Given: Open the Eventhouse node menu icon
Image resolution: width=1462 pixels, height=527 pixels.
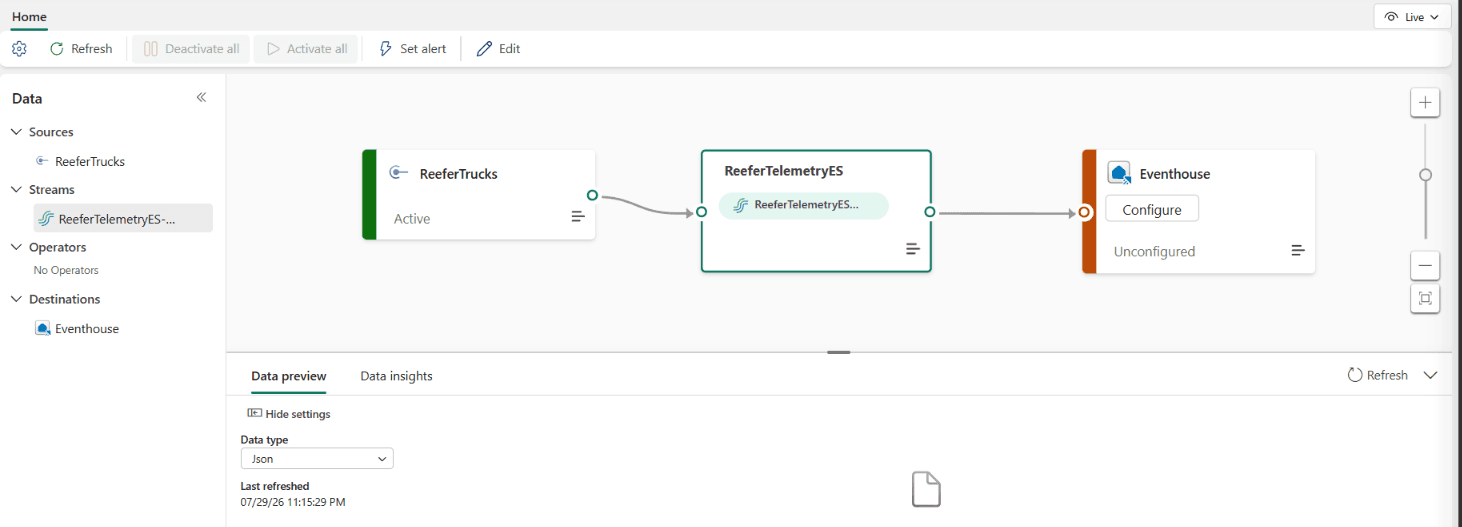Looking at the screenshot, I should coord(1298,250).
